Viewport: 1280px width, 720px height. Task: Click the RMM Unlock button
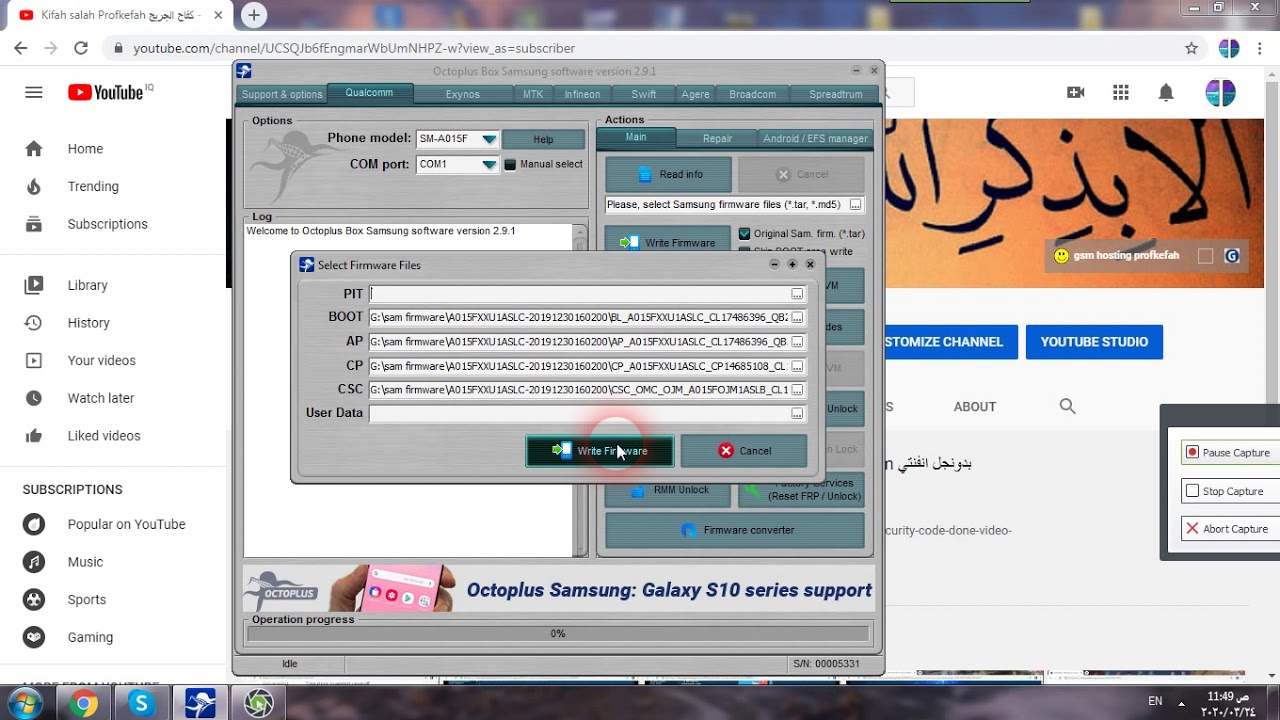pos(668,491)
